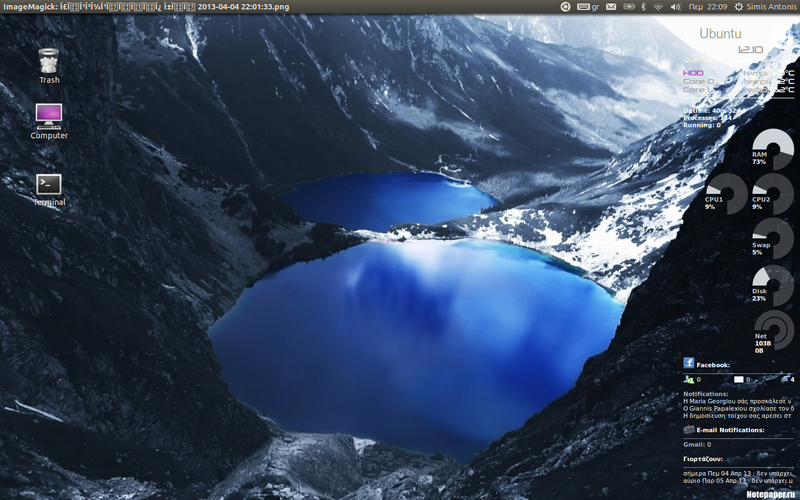Screen dimensions: 800x500
Task: Open the Bluetooth indicator in top panel
Action: [643, 7]
